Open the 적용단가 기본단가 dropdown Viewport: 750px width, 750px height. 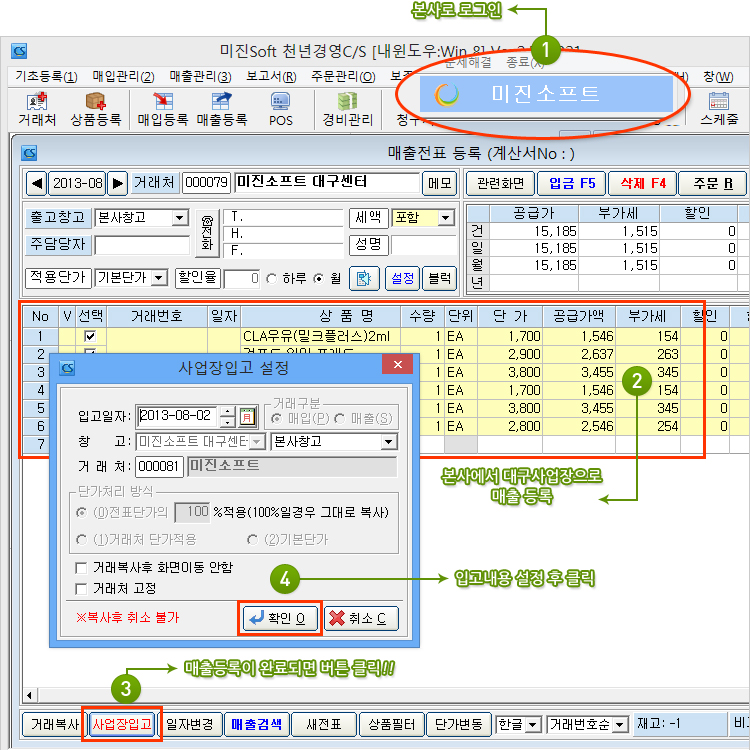tap(159, 277)
